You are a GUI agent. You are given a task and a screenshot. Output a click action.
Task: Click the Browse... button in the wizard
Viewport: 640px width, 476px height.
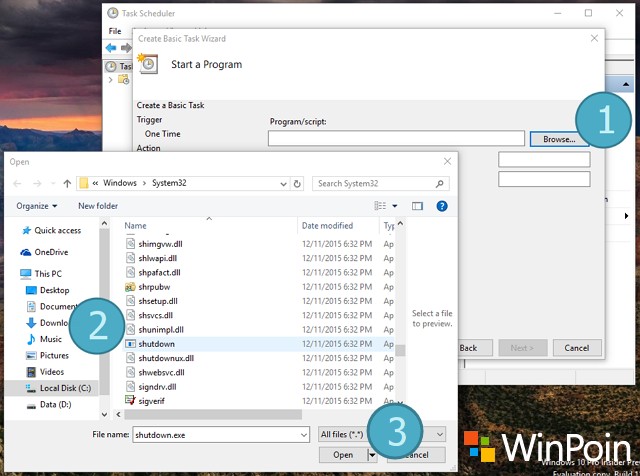(x=559, y=139)
